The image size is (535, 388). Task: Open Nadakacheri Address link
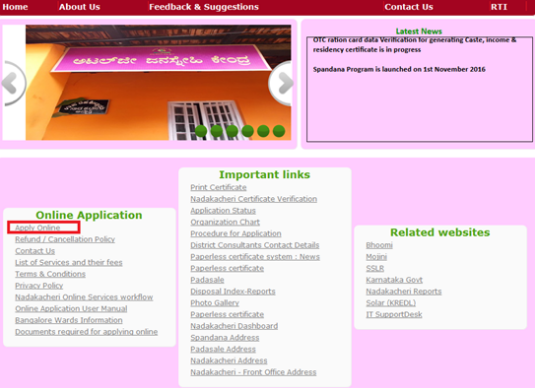pyautogui.click(x=229, y=361)
